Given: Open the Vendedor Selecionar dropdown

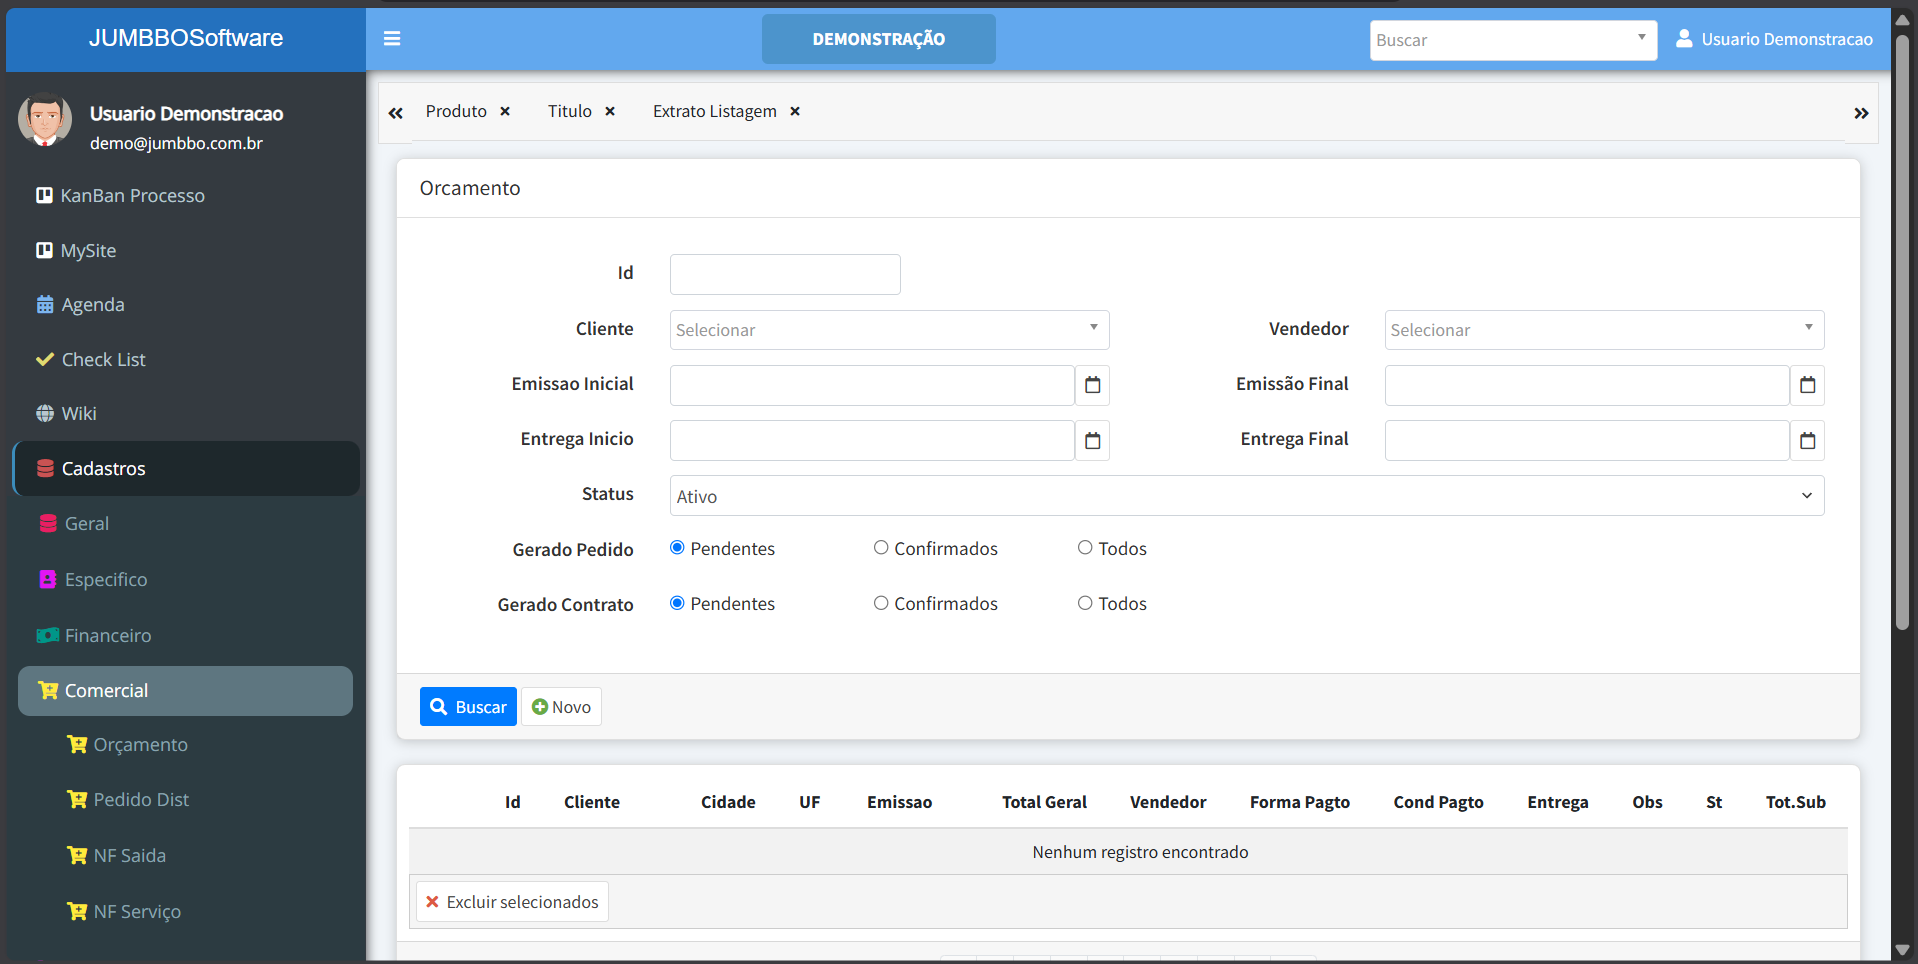Looking at the screenshot, I should click(x=1604, y=330).
